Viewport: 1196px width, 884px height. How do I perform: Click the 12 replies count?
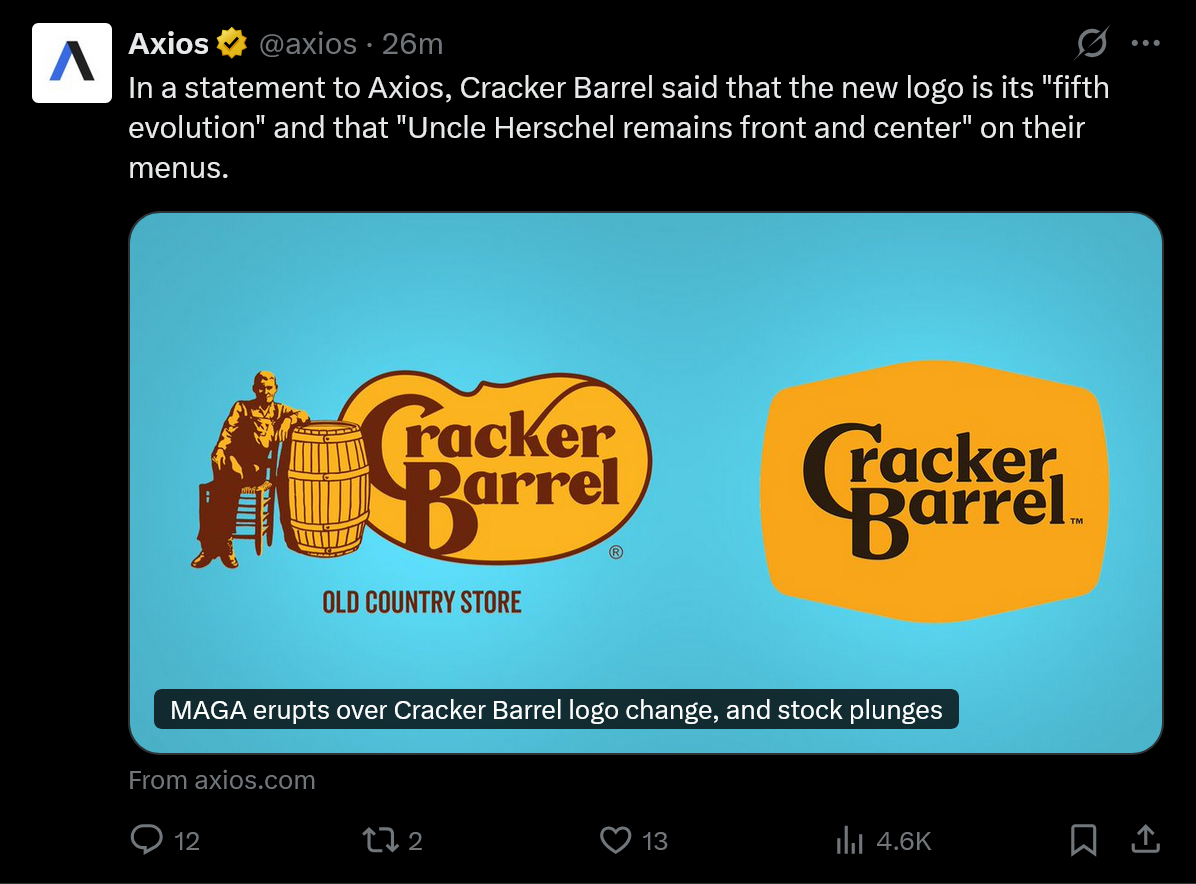(187, 841)
